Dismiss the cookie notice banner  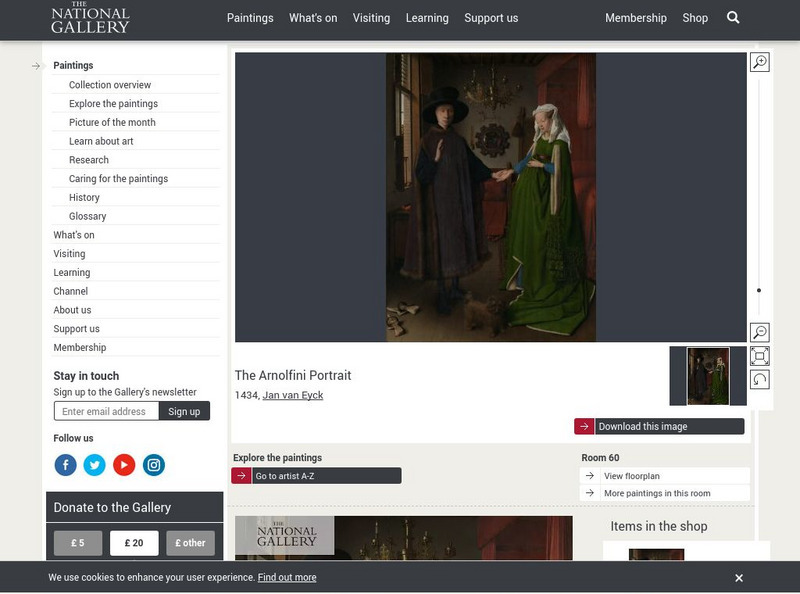coord(739,578)
